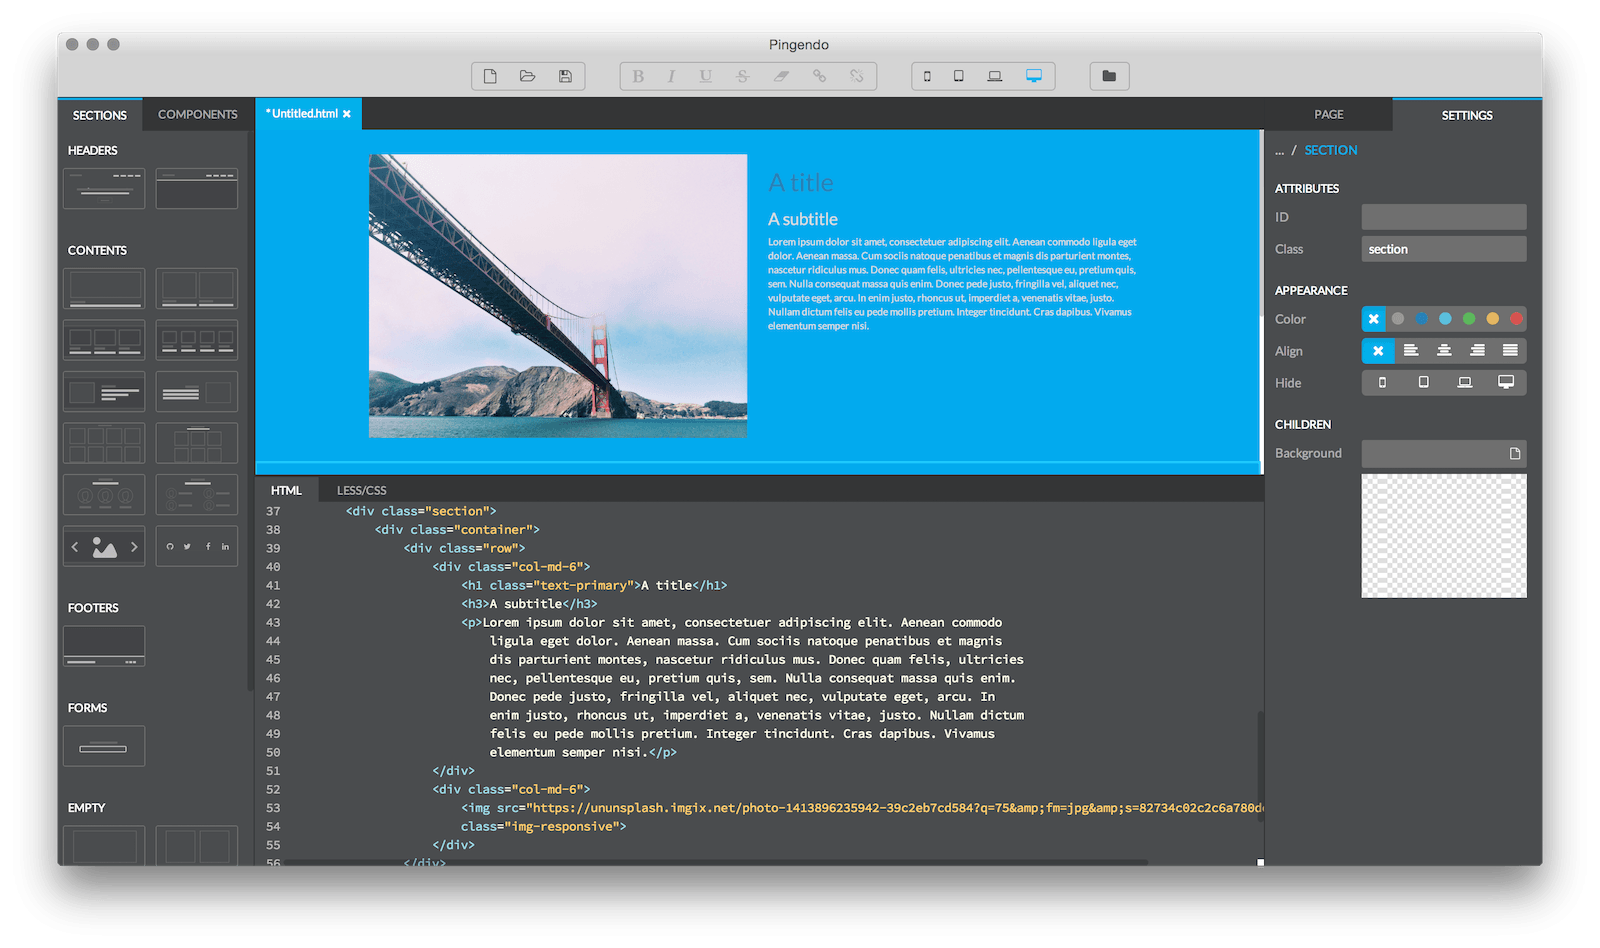Close the Untitled.html tab
This screenshot has height=948, width=1600.
347,114
